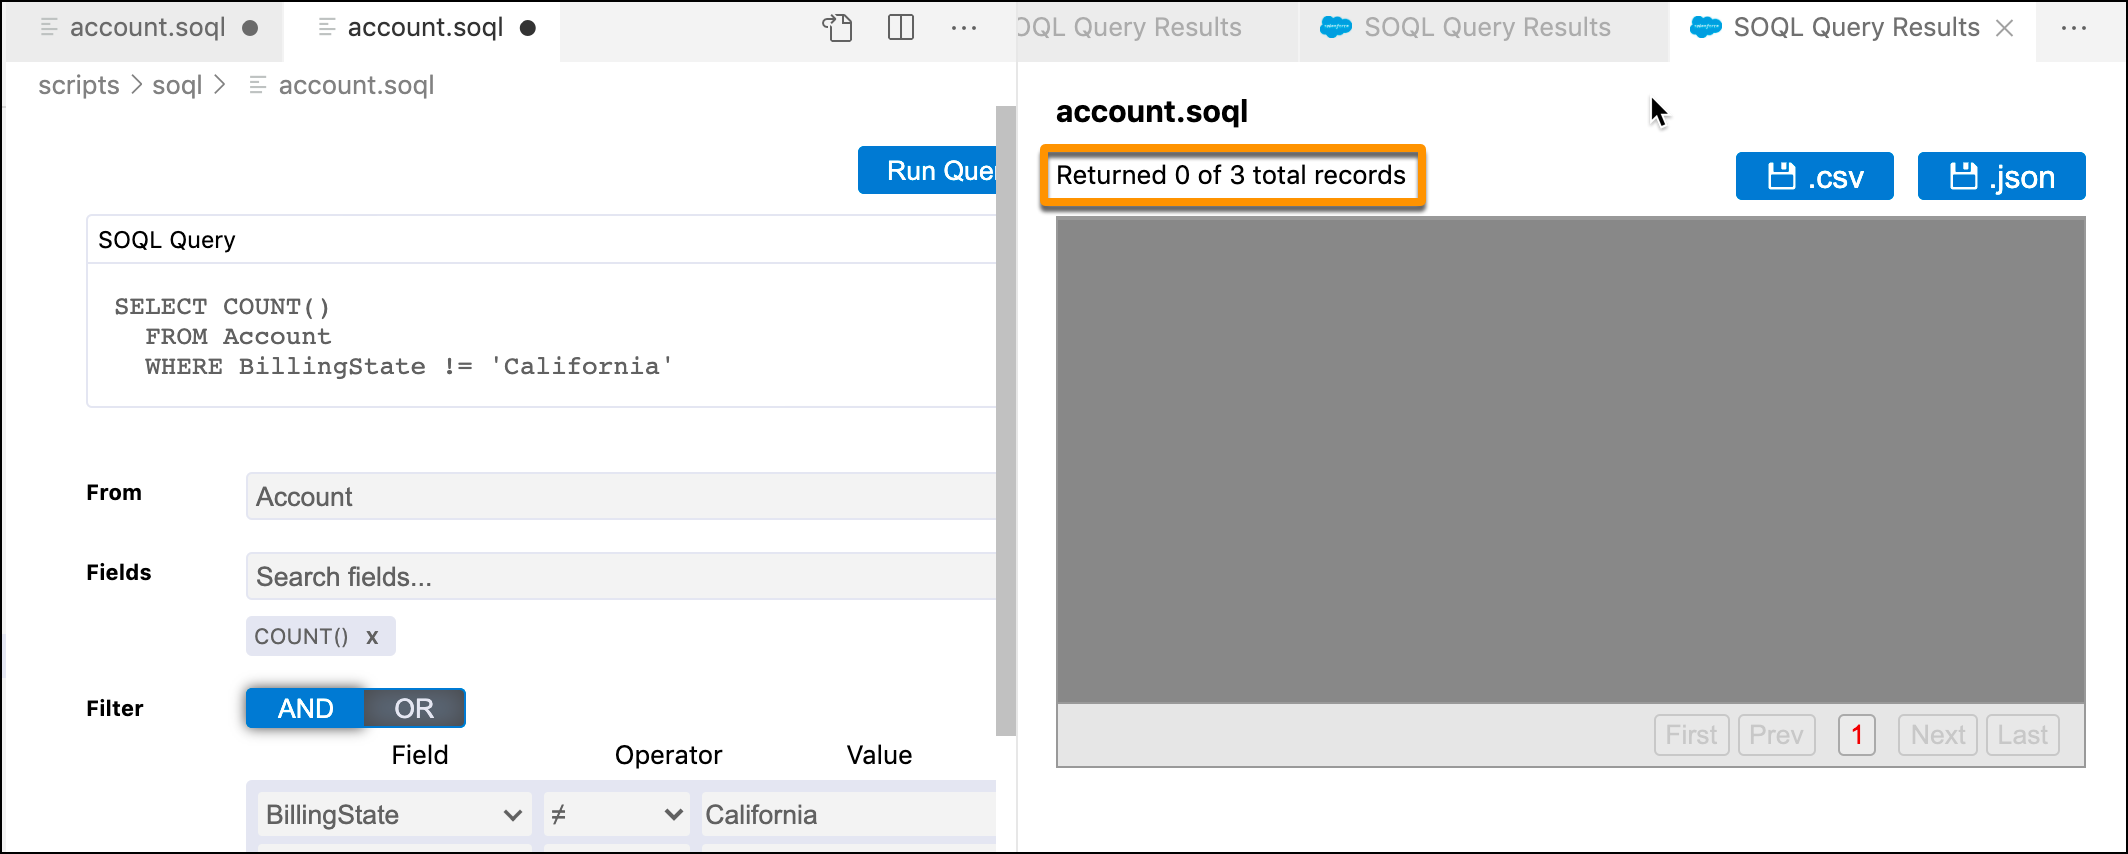Click page 1 pagination button
This screenshot has width=2128, height=854.
(1856, 735)
